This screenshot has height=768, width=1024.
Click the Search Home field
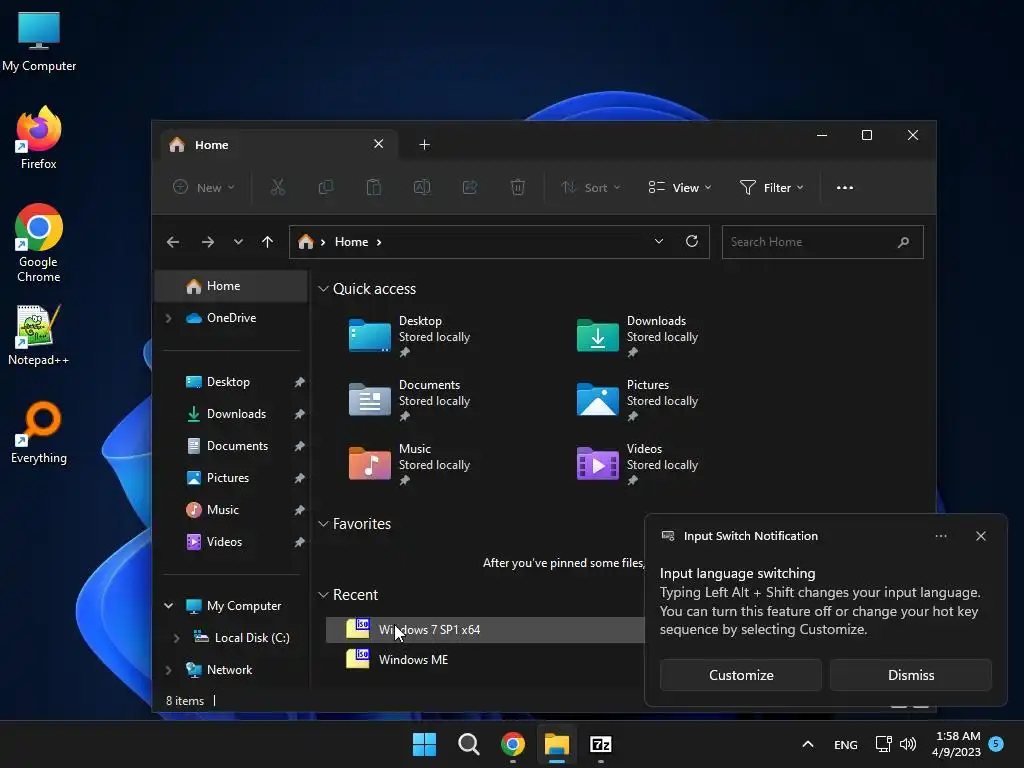tap(823, 242)
